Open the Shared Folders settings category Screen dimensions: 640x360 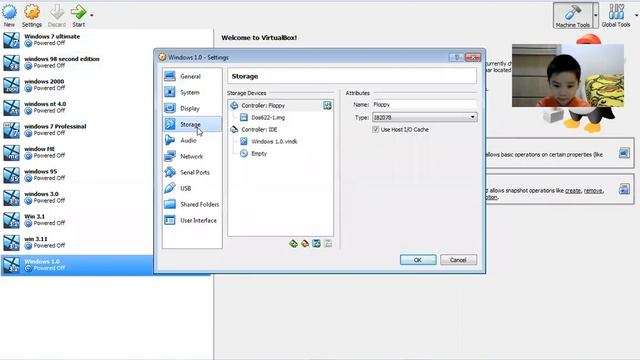(x=192, y=204)
